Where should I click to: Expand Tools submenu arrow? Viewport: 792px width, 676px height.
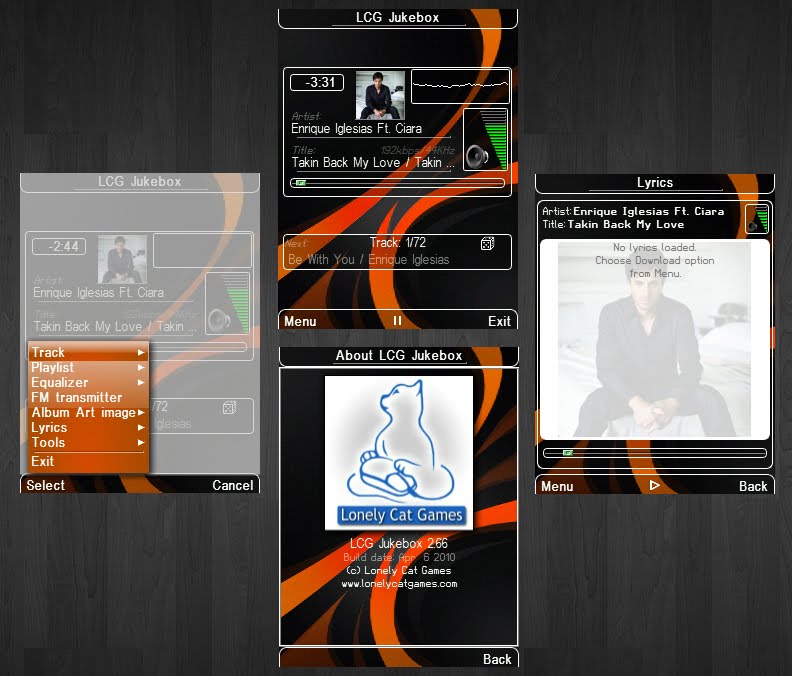(141, 443)
